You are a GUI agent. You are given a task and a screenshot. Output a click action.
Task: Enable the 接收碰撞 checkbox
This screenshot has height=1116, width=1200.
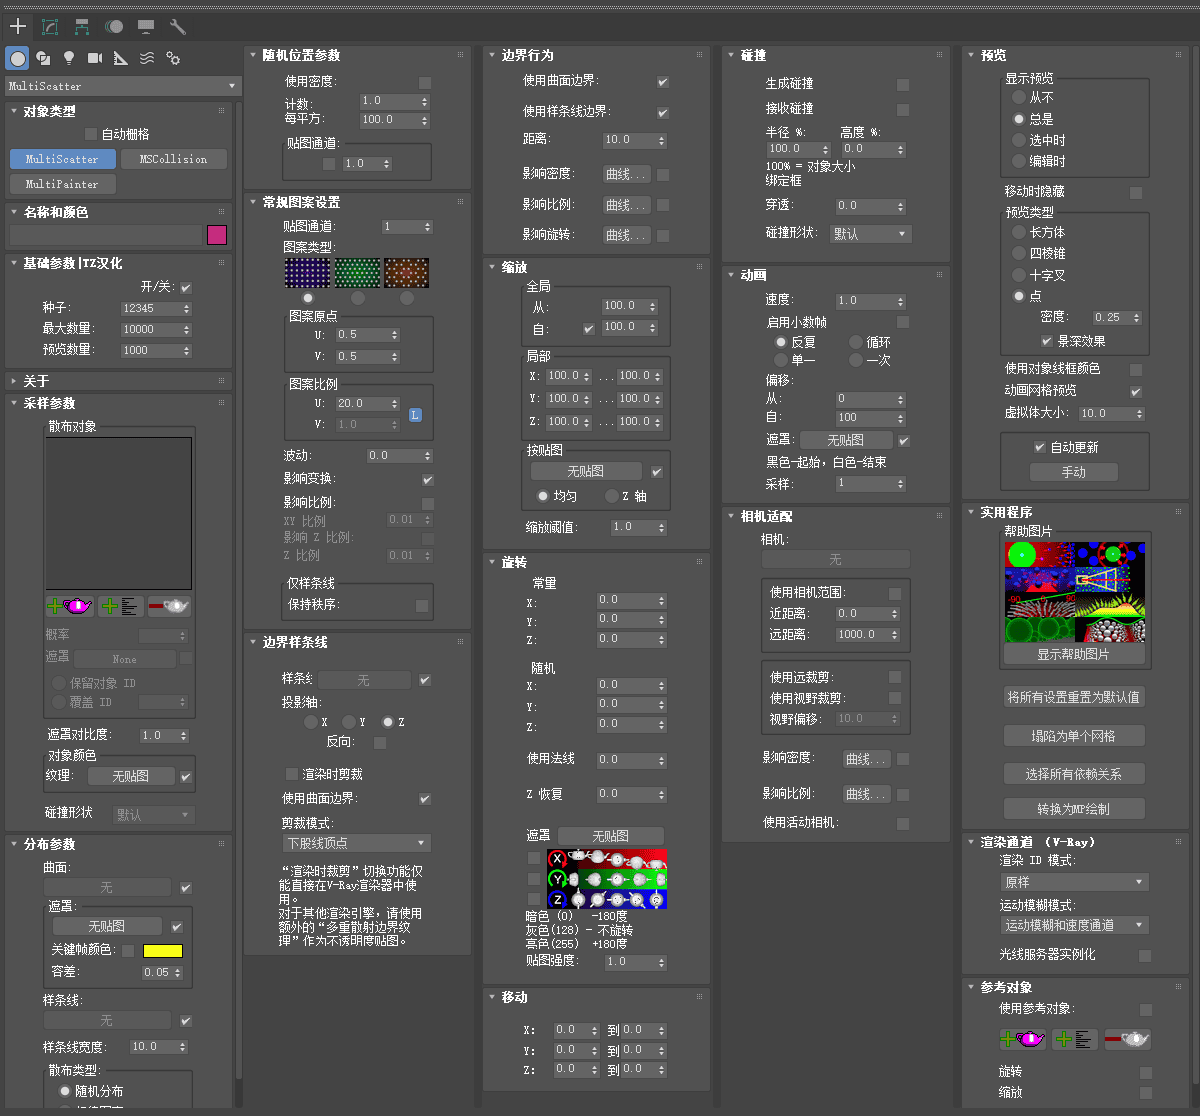tap(903, 110)
